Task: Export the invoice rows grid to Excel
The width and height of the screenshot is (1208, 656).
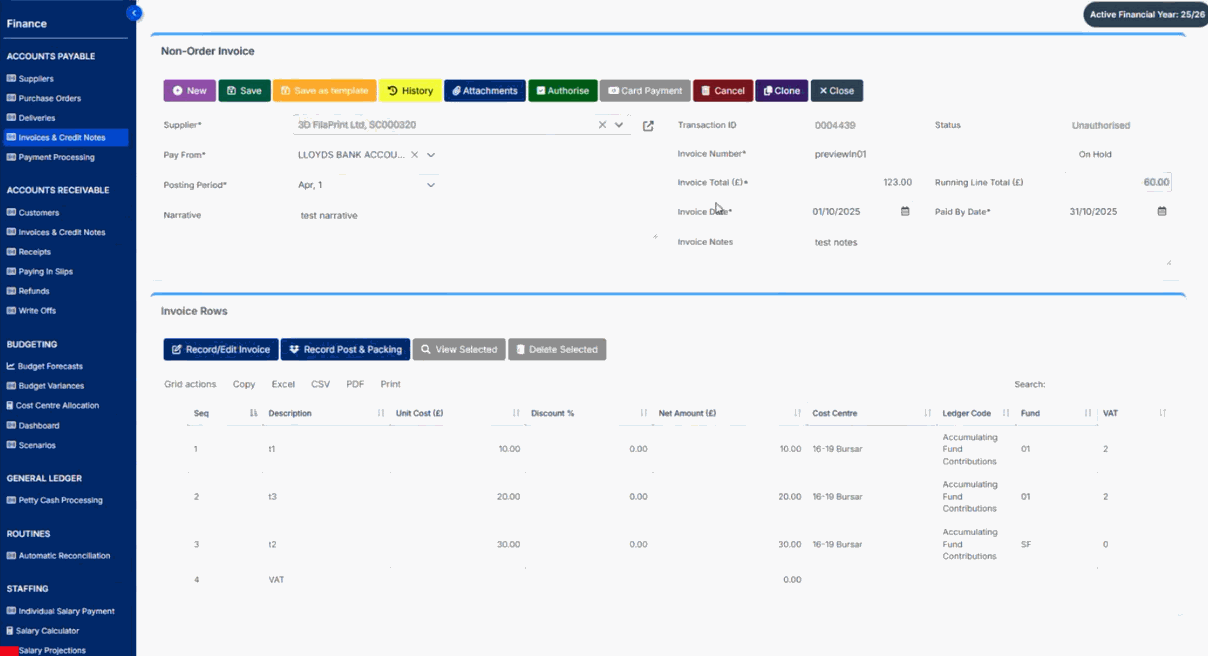Action: 283,384
